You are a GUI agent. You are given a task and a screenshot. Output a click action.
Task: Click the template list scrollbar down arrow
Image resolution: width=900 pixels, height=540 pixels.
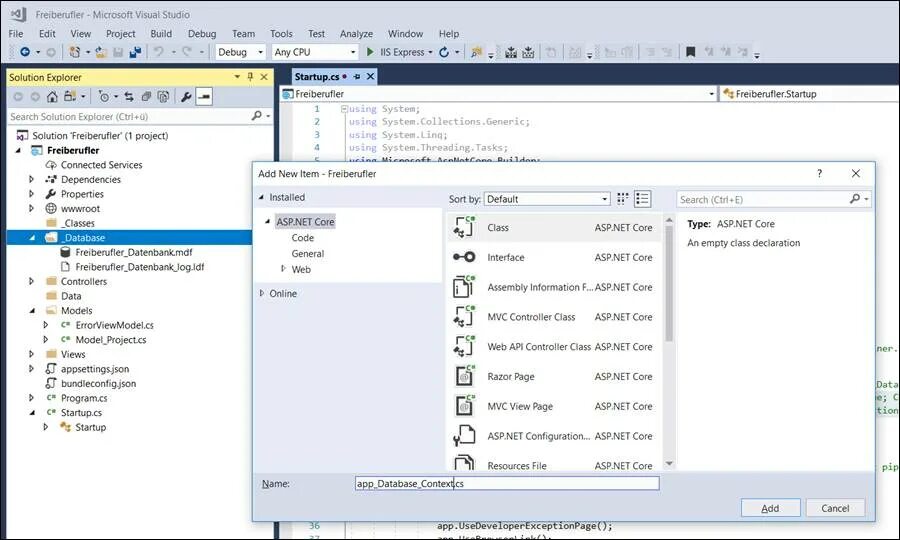tap(669, 464)
